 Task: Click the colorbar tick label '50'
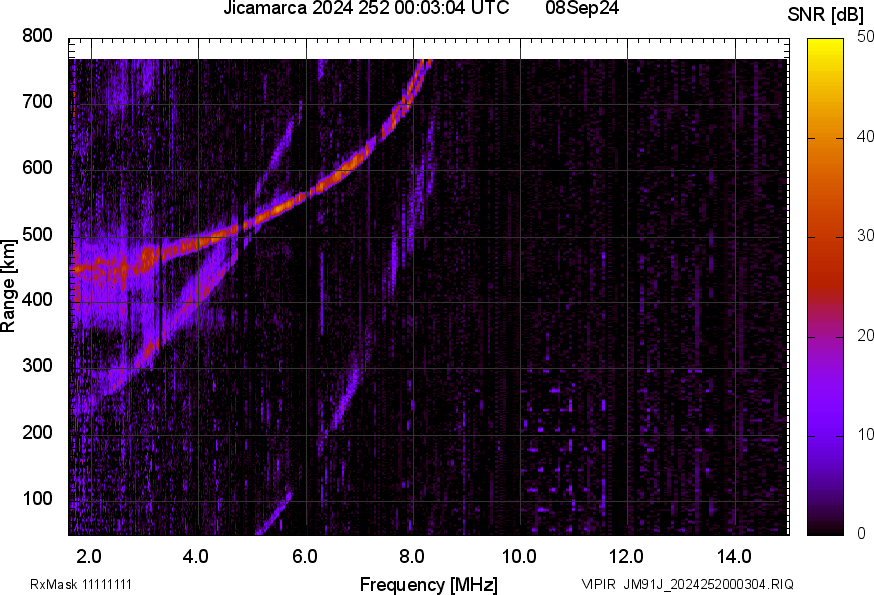[x=866, y=37]
